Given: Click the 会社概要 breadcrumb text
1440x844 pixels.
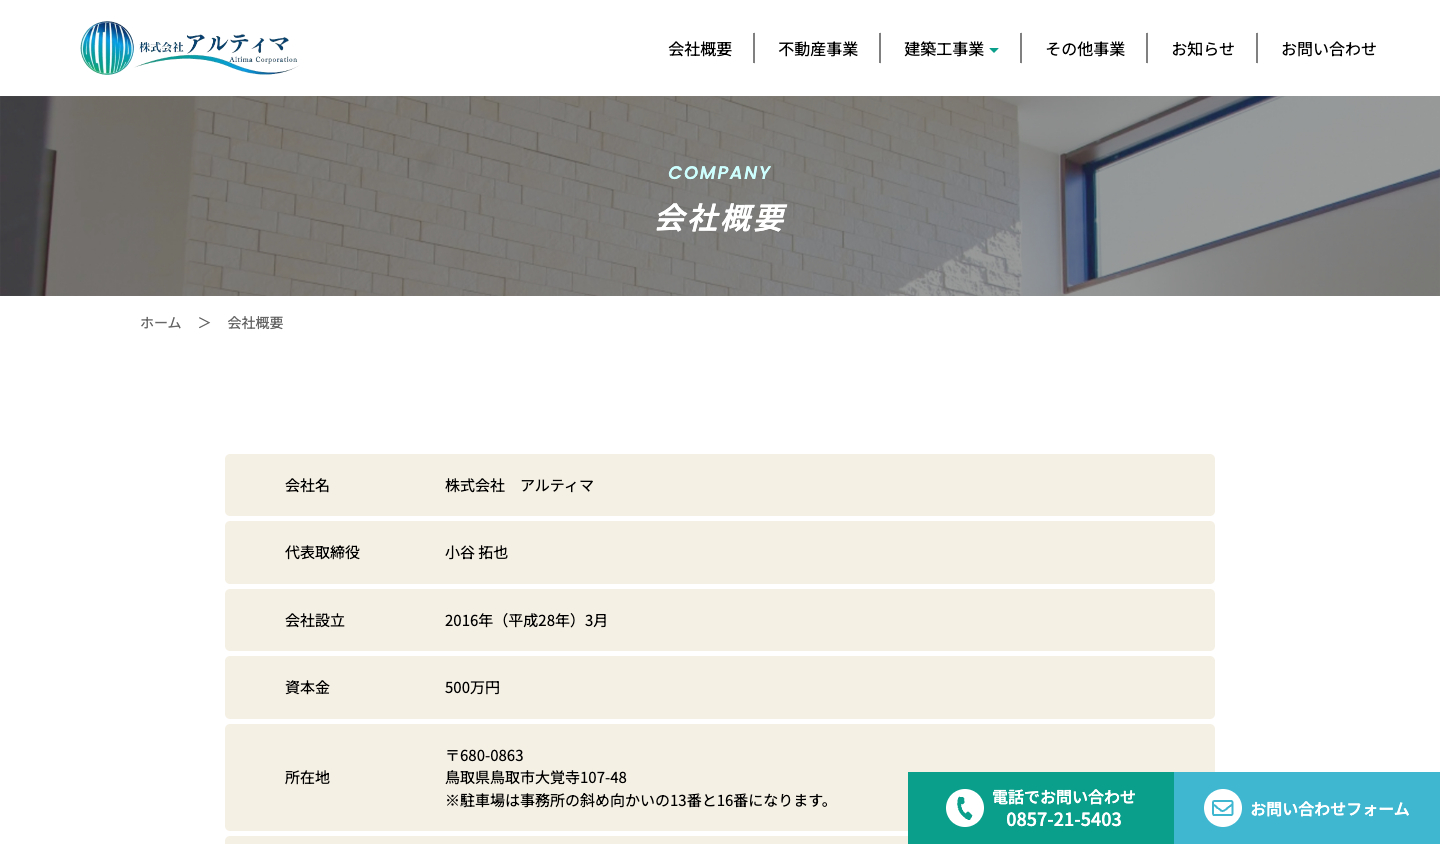Looking at the screenshot, I should pos(255,322).
